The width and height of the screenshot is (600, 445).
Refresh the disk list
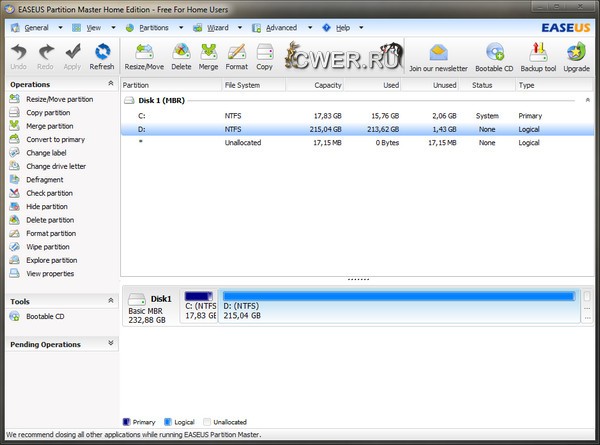(101, 55)
